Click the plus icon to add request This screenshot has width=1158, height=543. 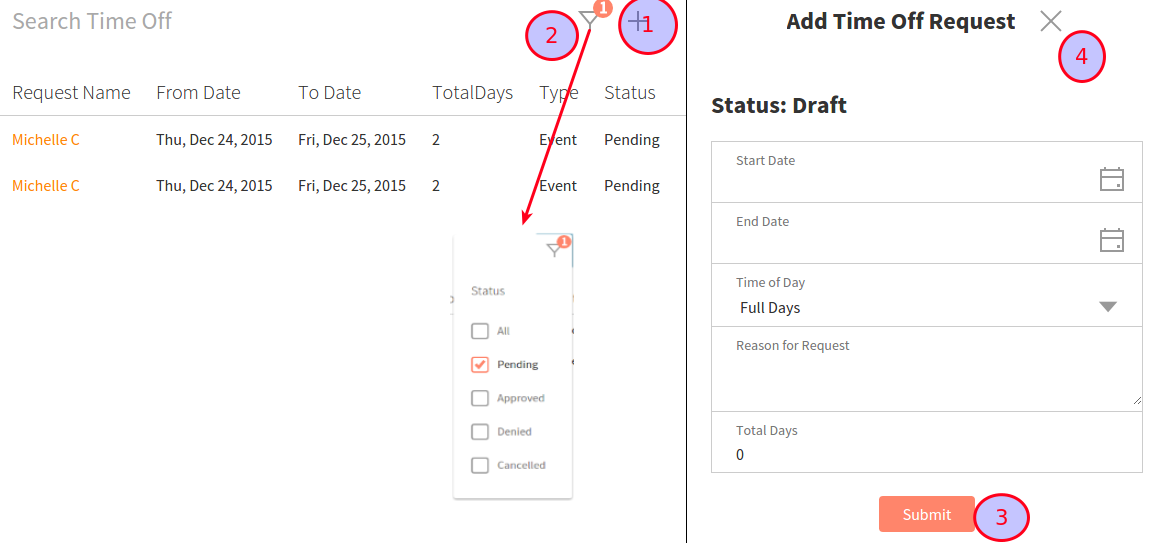(638, 21)
